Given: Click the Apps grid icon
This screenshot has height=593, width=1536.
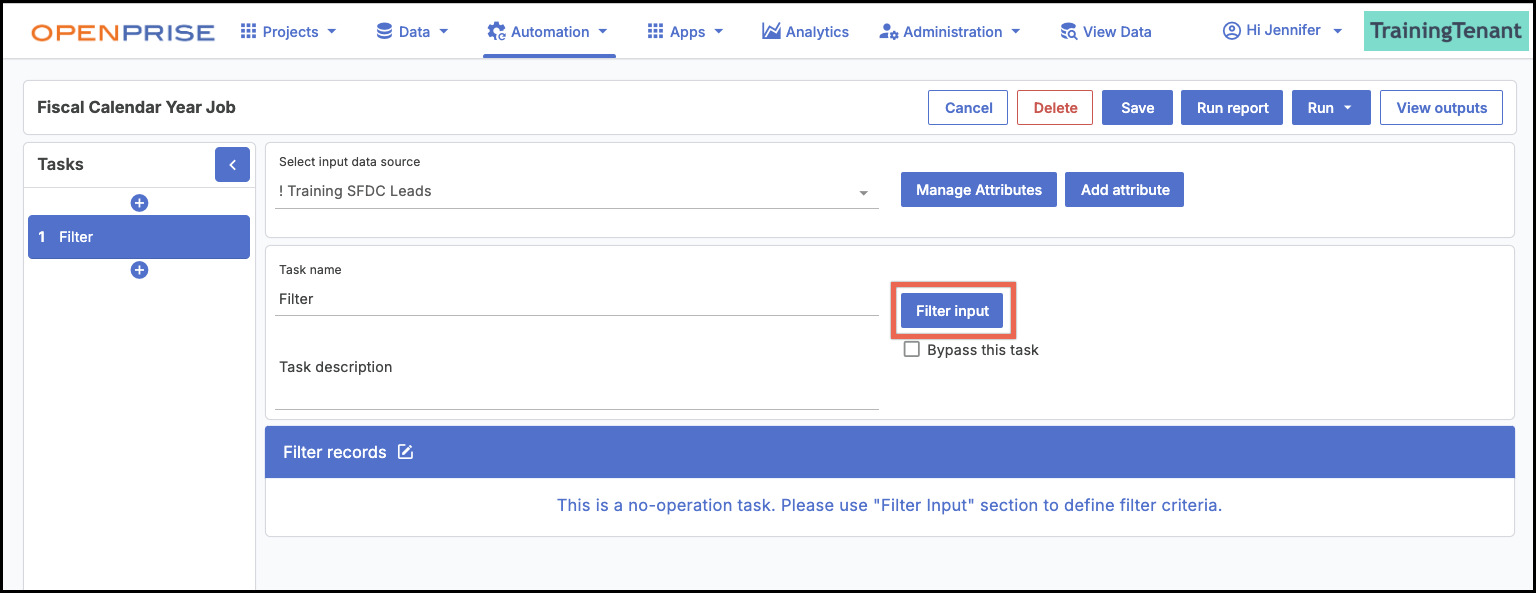Looking at the screenshot, I should click(x=655, y=32).
